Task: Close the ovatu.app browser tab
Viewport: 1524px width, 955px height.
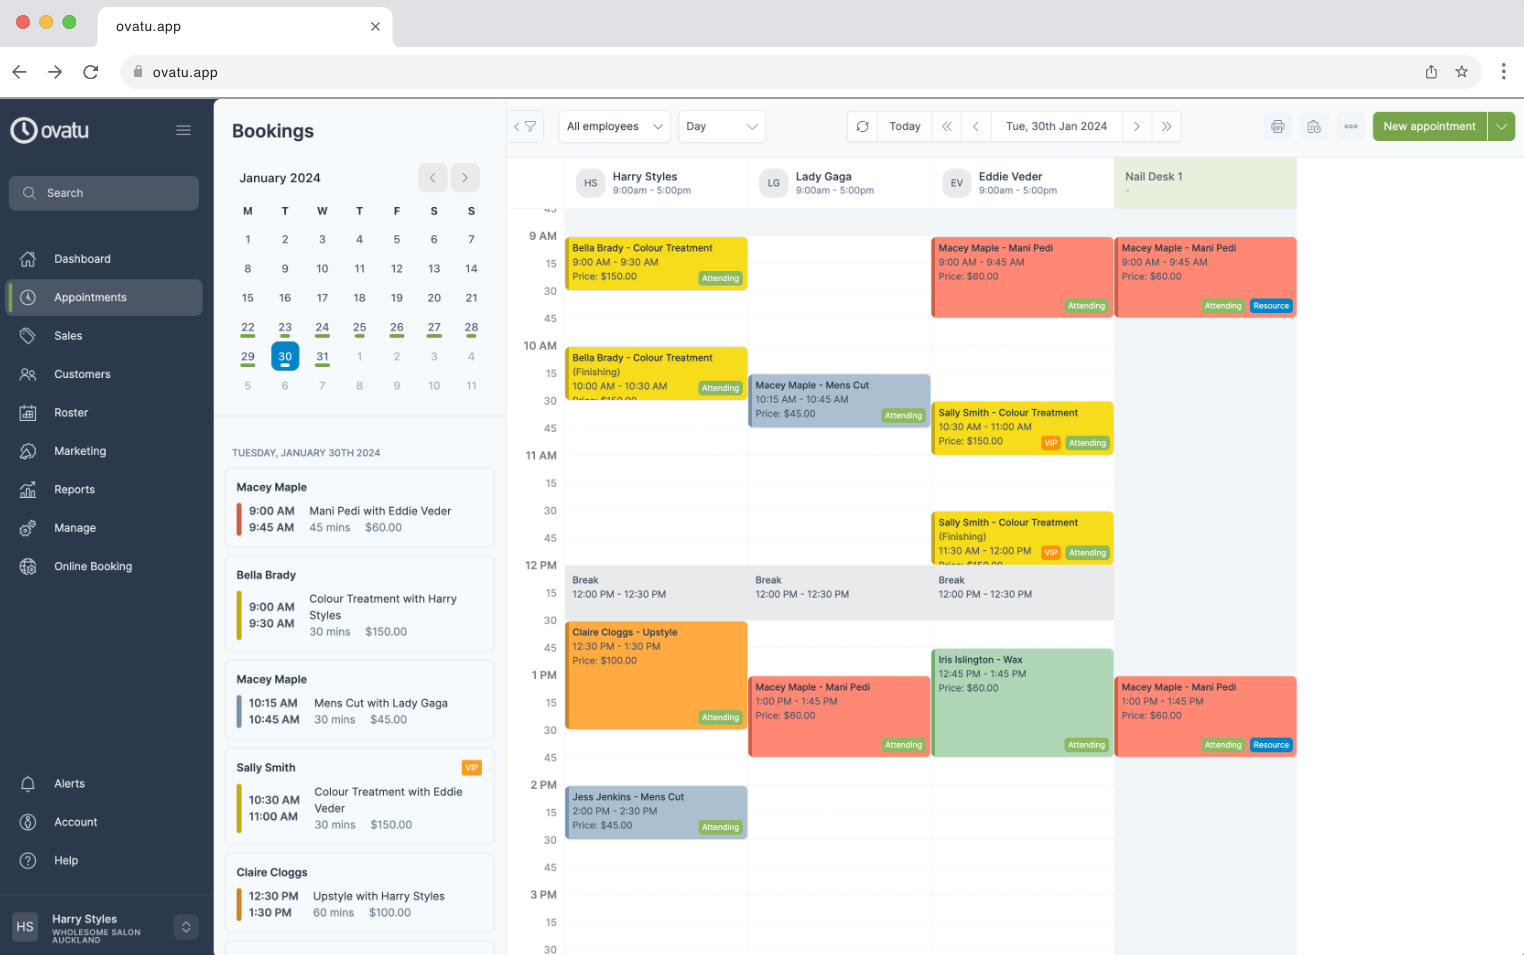Action: coord(375,27)
